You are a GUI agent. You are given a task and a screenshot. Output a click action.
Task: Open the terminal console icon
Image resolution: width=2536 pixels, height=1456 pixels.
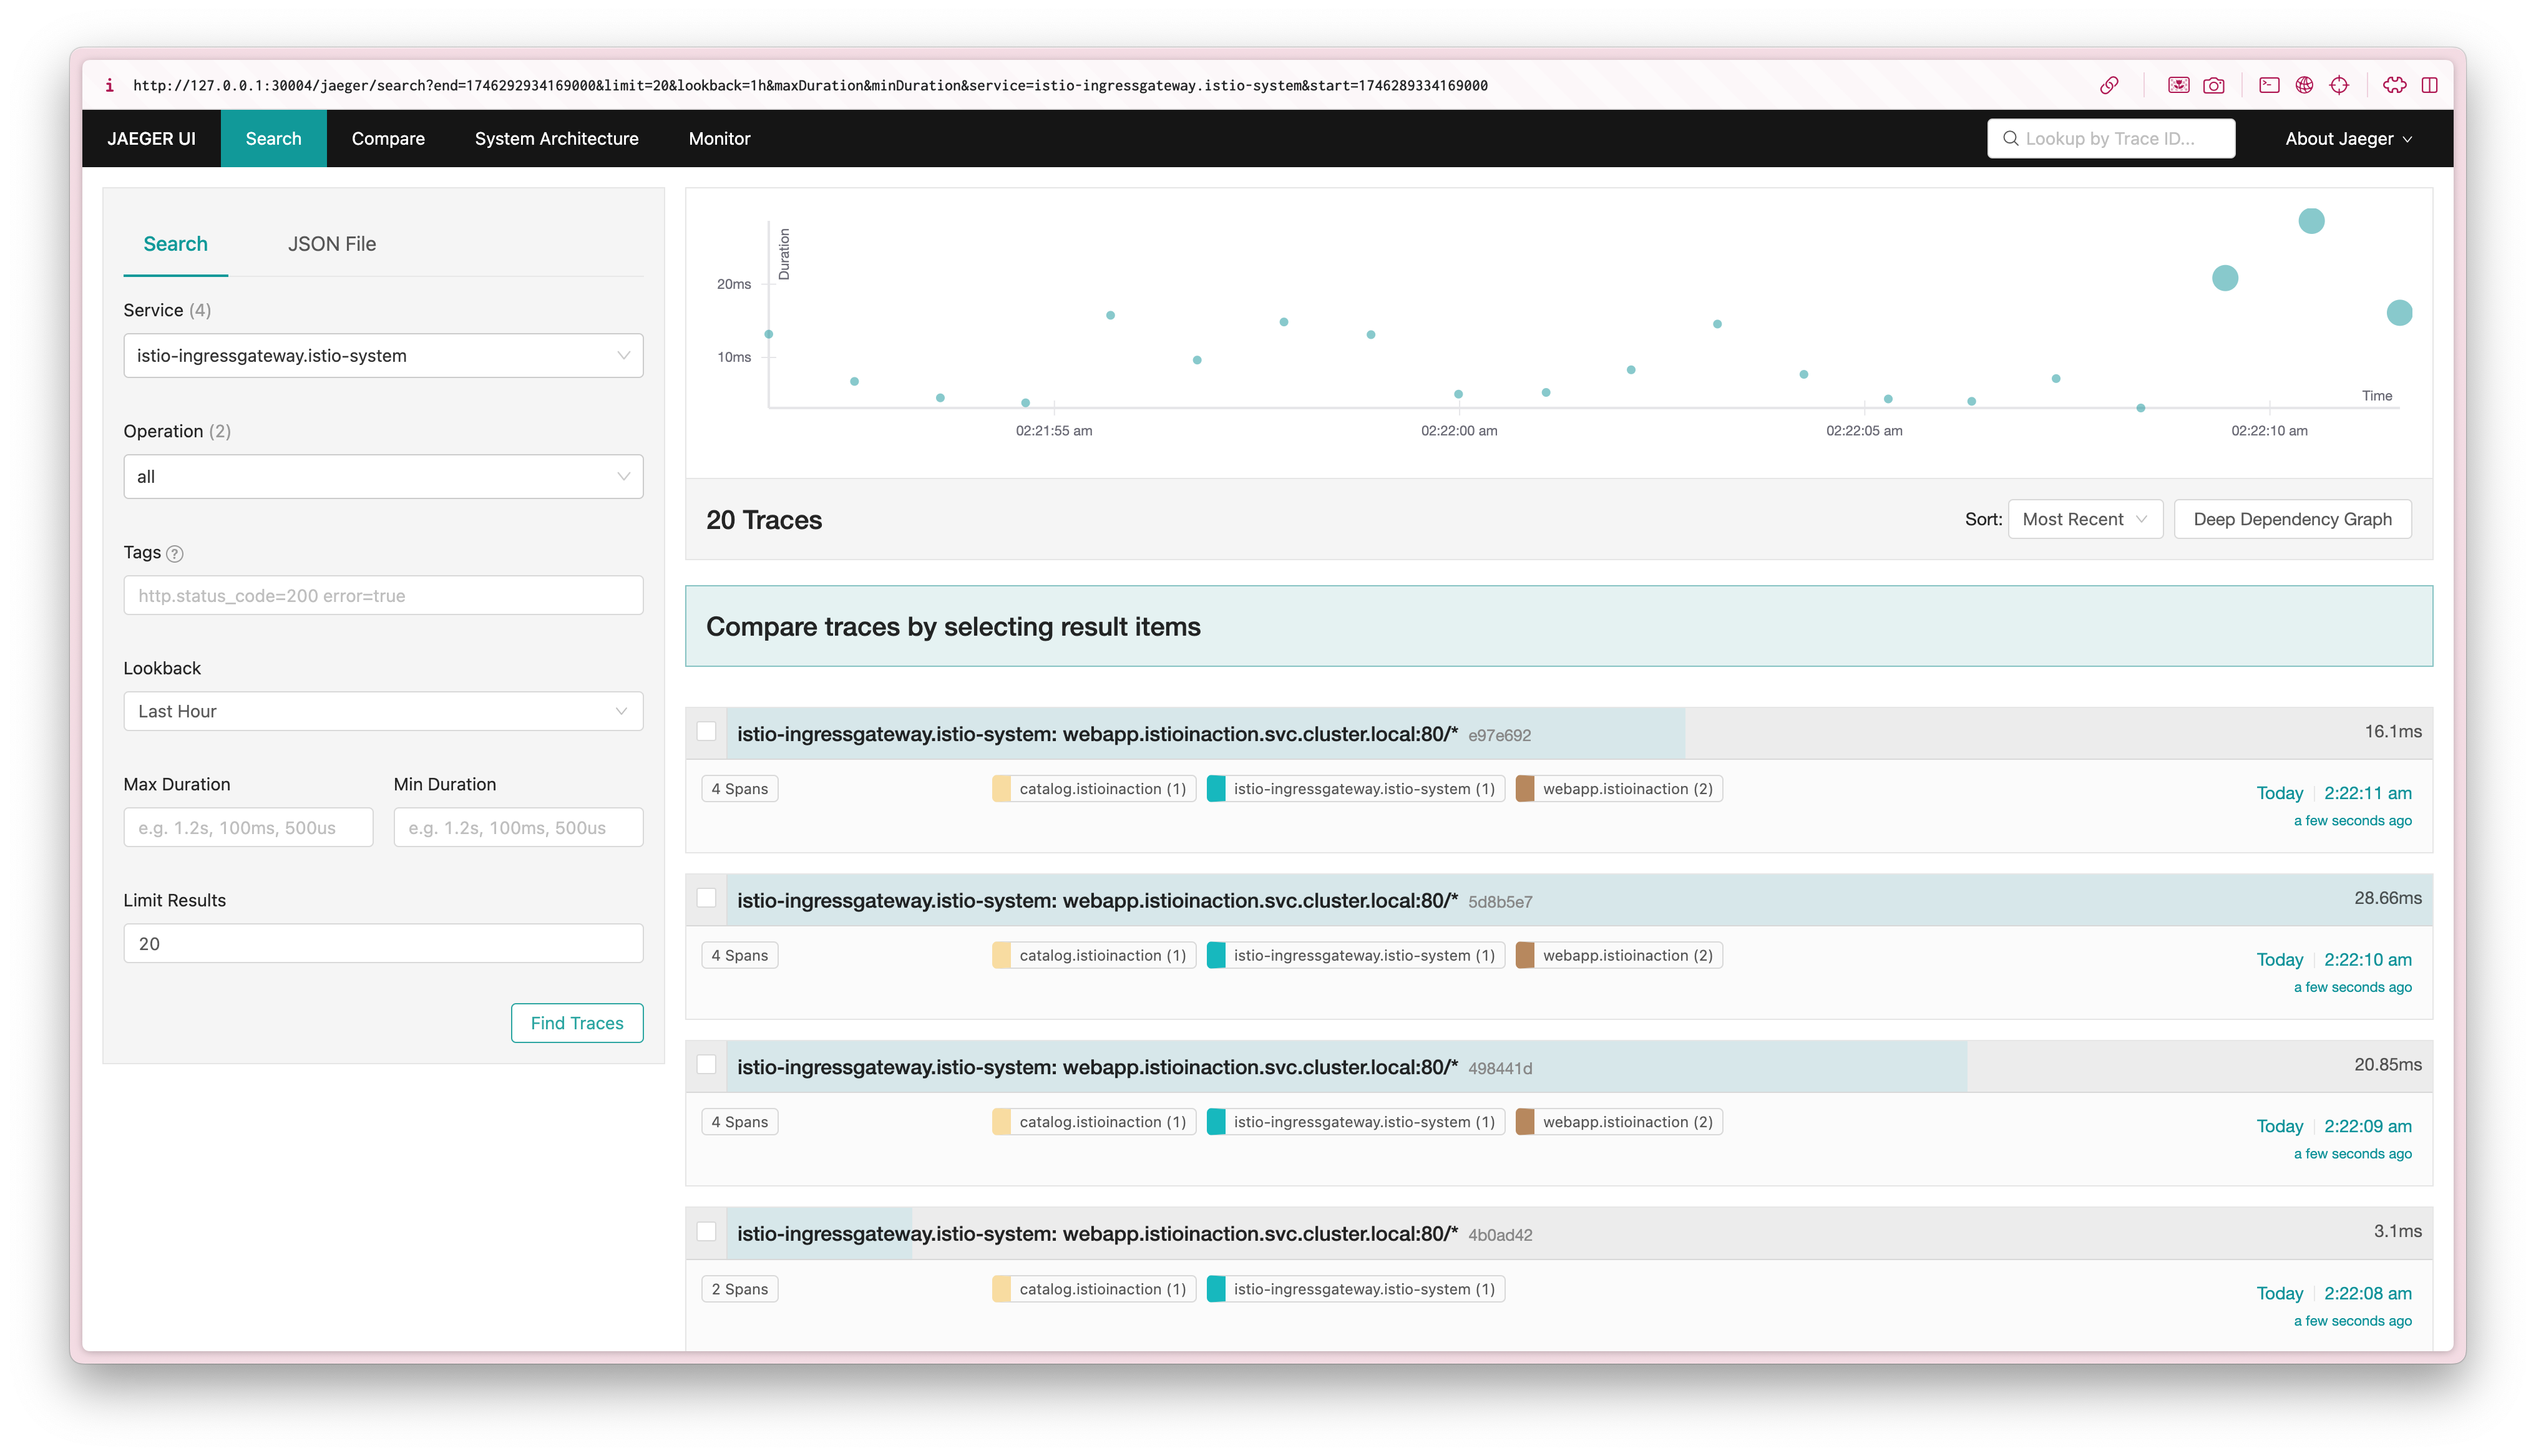pyautogui.click(x=2269, y=85)
